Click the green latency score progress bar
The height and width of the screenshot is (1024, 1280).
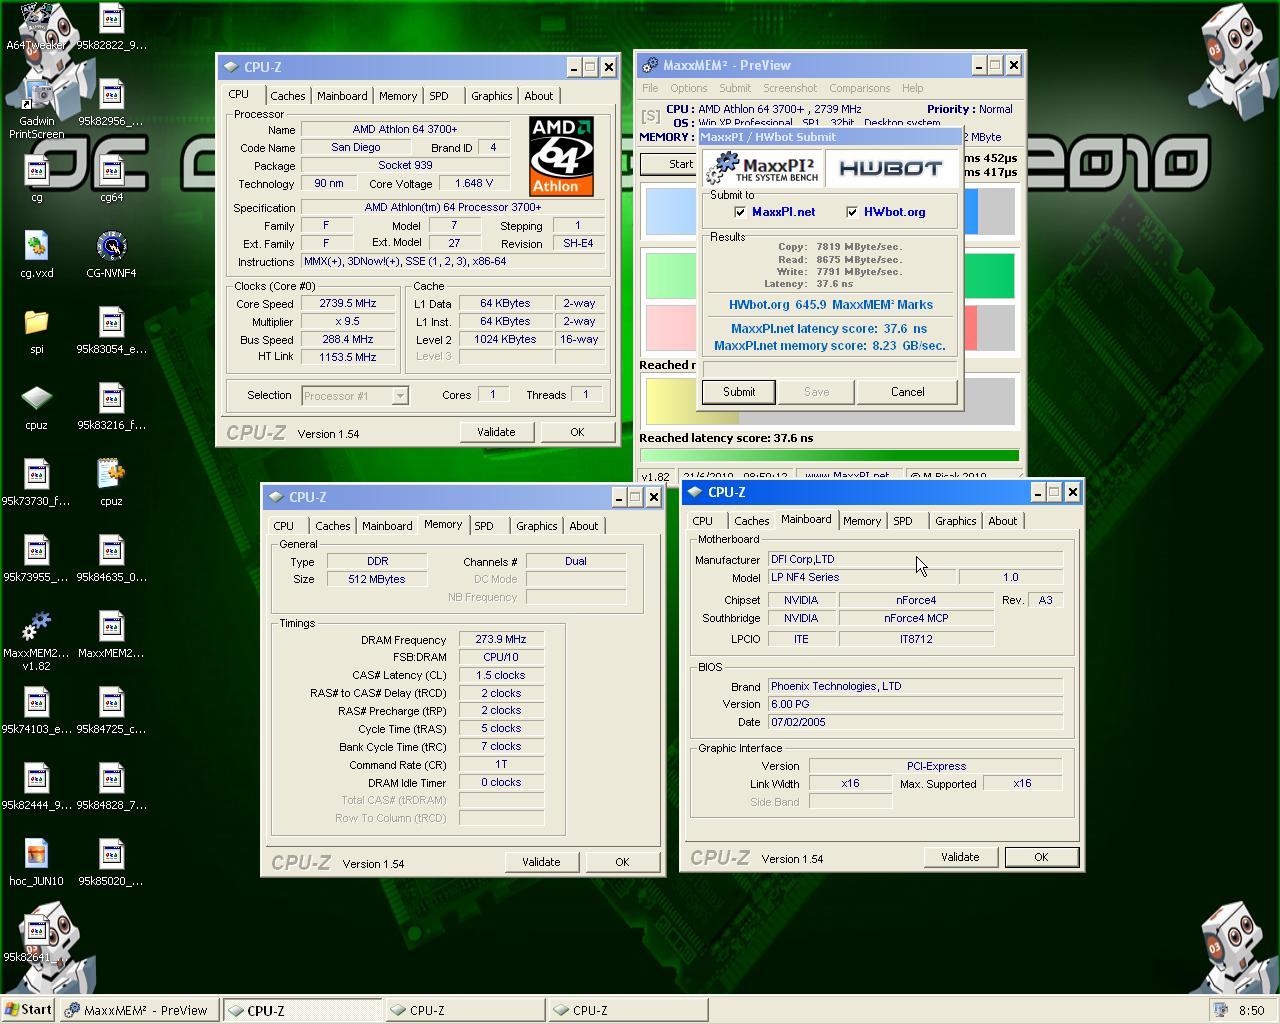(829, 455)
